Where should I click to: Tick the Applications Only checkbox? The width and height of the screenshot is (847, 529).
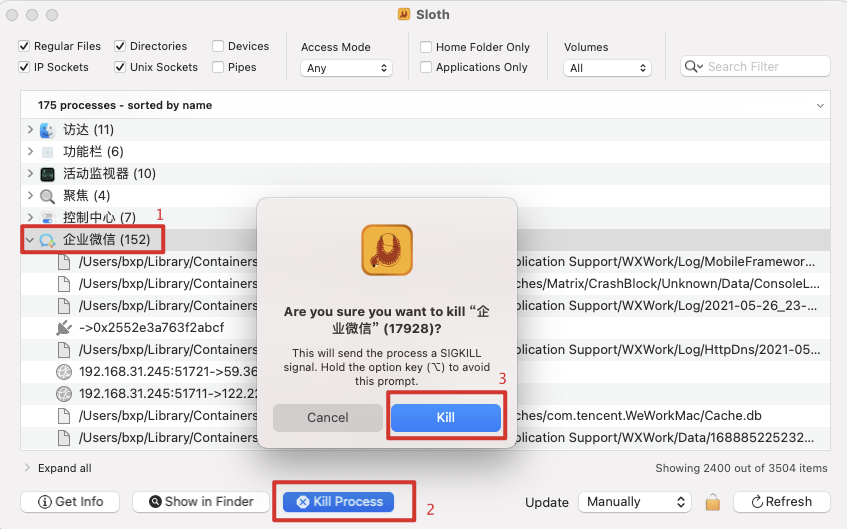426,67
